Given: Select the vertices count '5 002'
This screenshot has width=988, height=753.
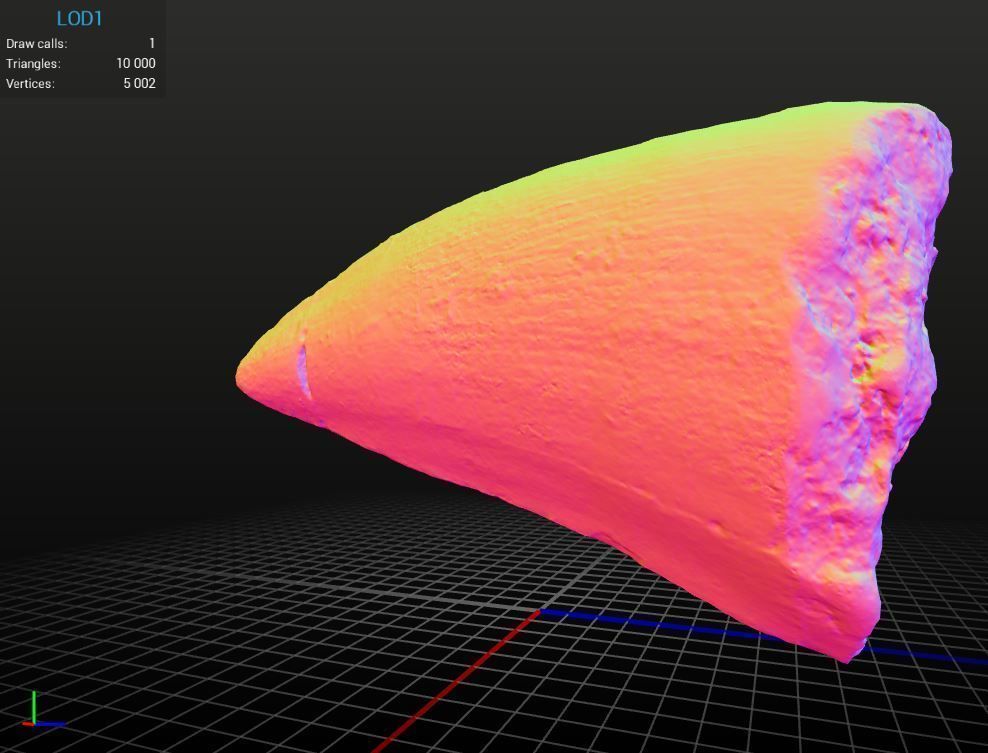Looking at the screenshot, I should pos(139,83).
